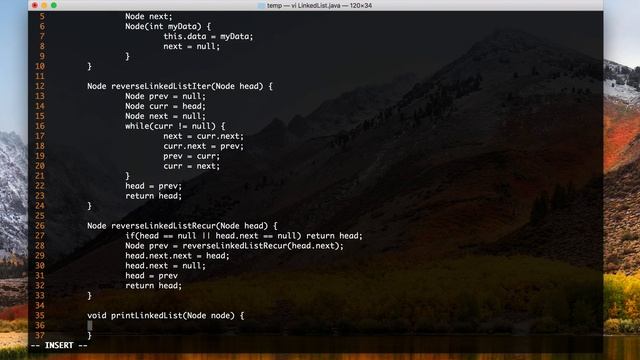640x360 pixels.
Task: Click the line 'head = prev;' on line 22
Action: coord(153,186)
